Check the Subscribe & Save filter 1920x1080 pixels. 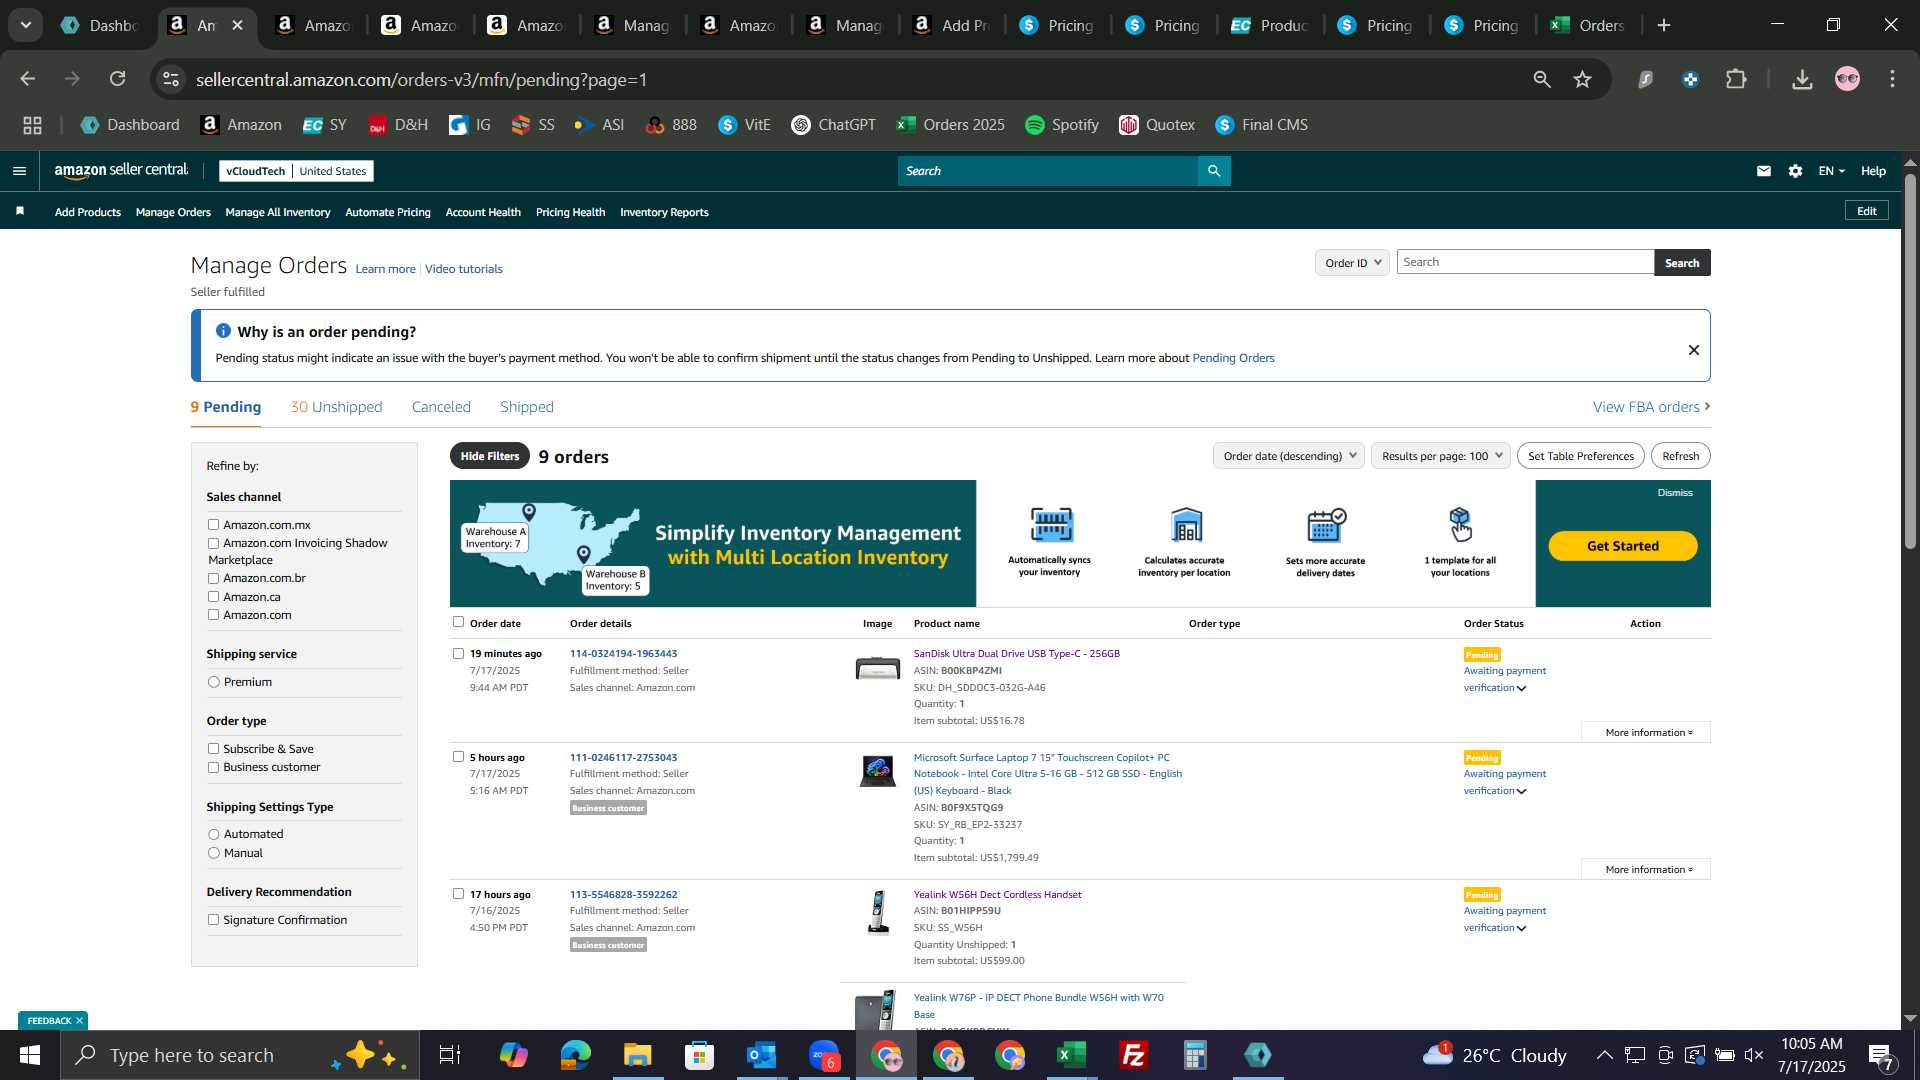(213, 749)
